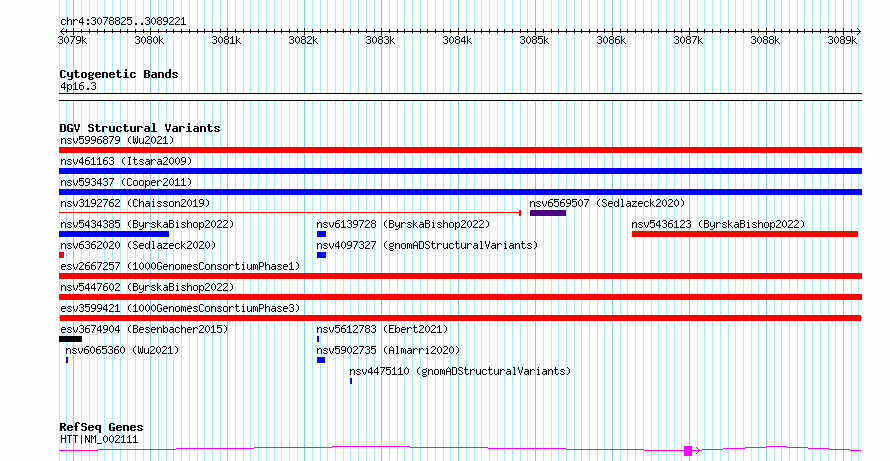890x461 pixels.
Task: Click the black bar under esv3674904
Action: [70, 339]
